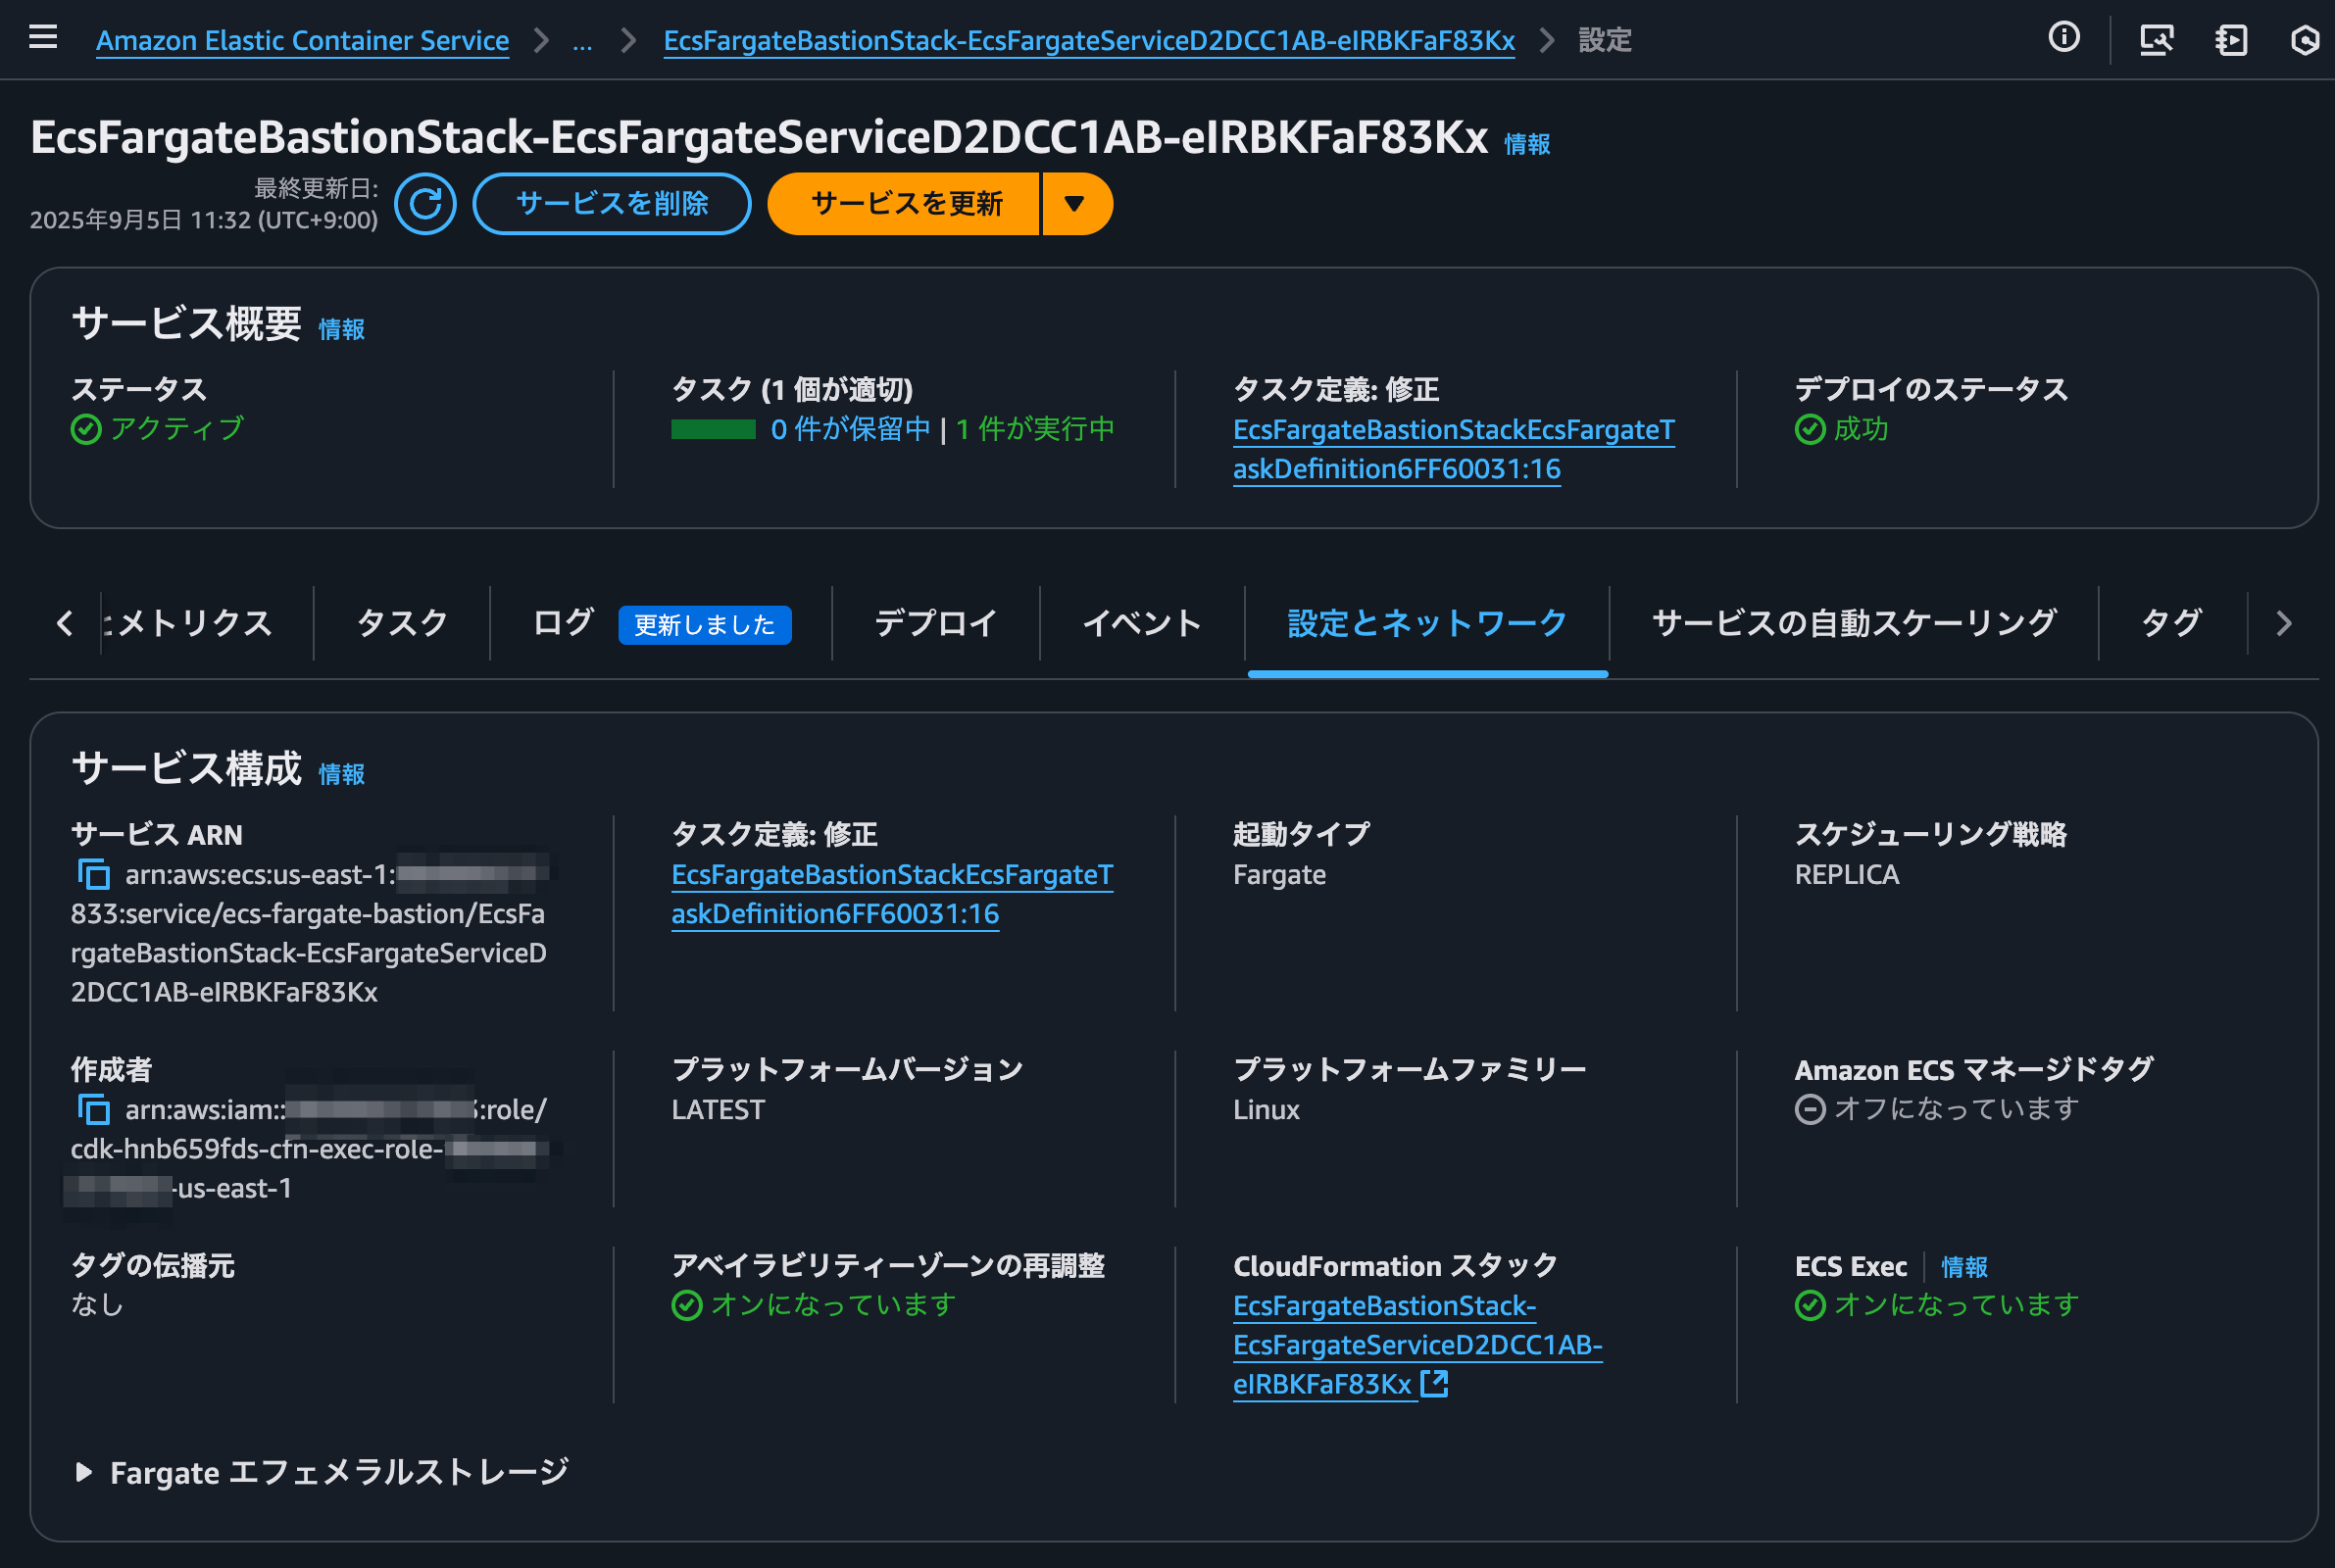The height and width of the screenshot is (1568, 2335).
Task: Select the 設定とネットワーク tab
Action: point(1428,623)
